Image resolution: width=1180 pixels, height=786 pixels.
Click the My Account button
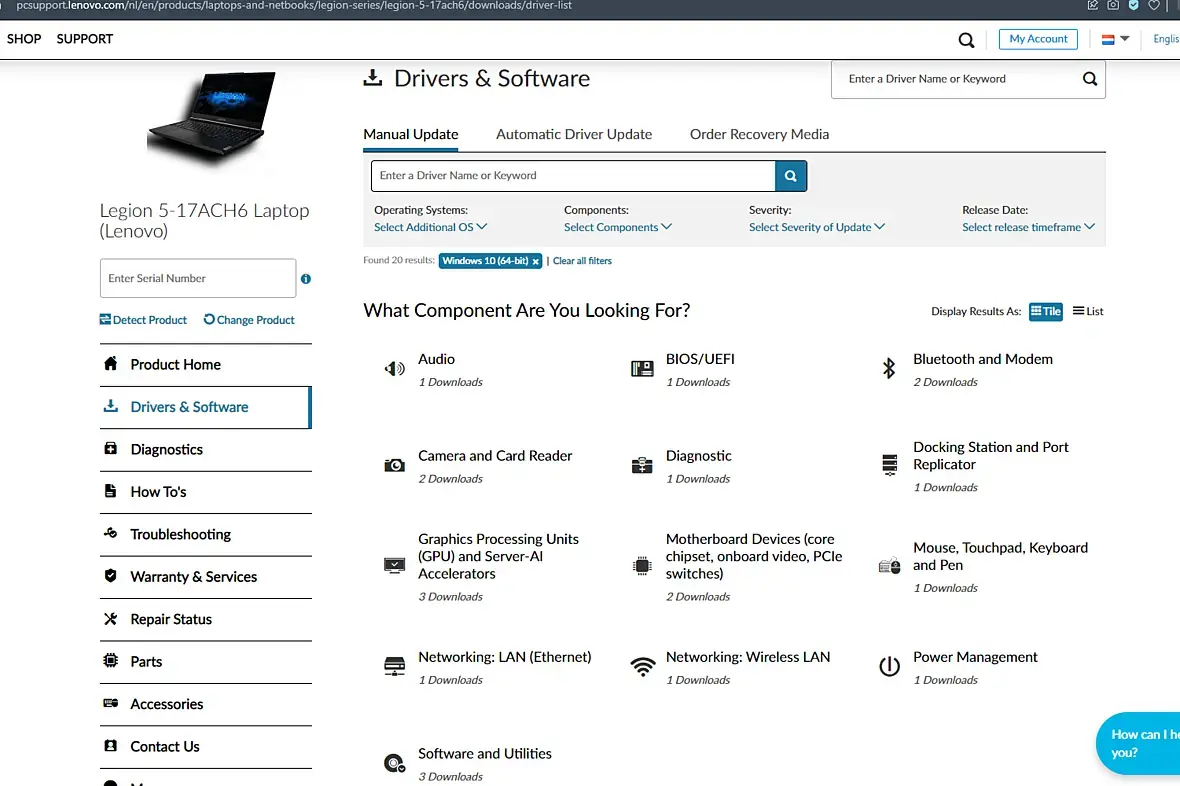coord(1038,39)
